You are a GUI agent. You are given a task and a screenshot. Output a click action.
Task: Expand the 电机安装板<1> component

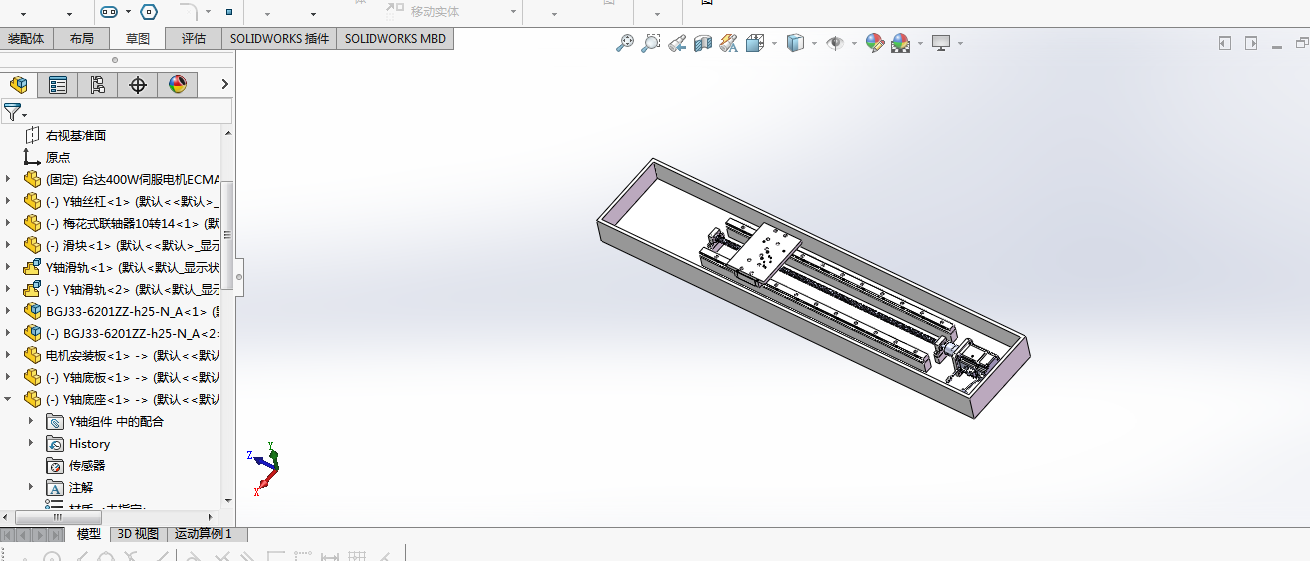tap(8, 355)
